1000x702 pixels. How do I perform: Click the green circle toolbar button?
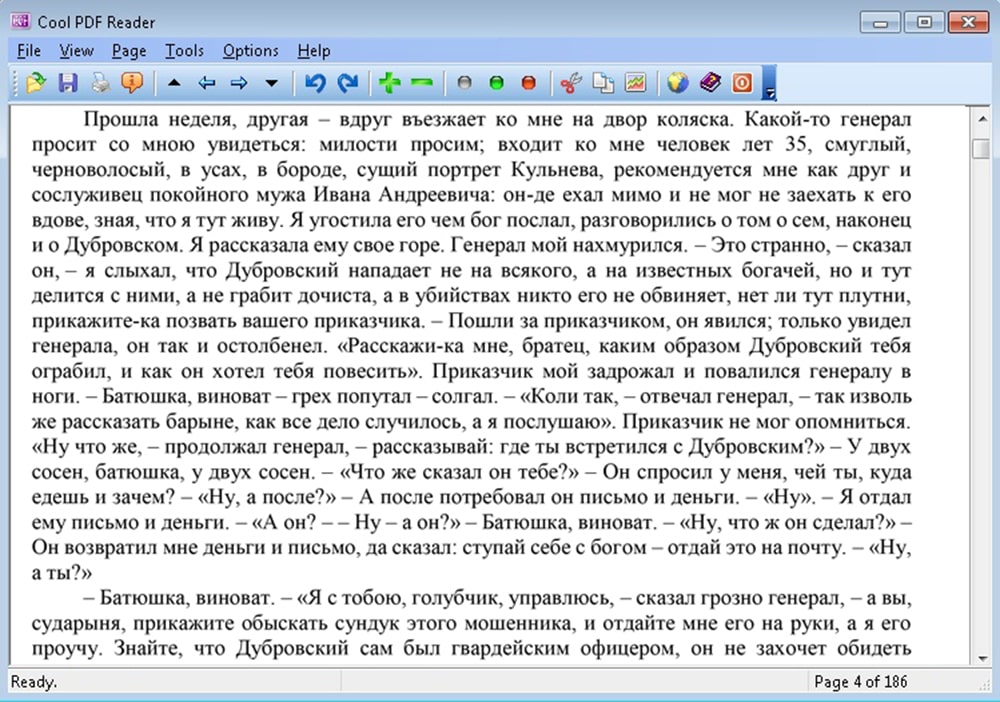pos(496,84)
